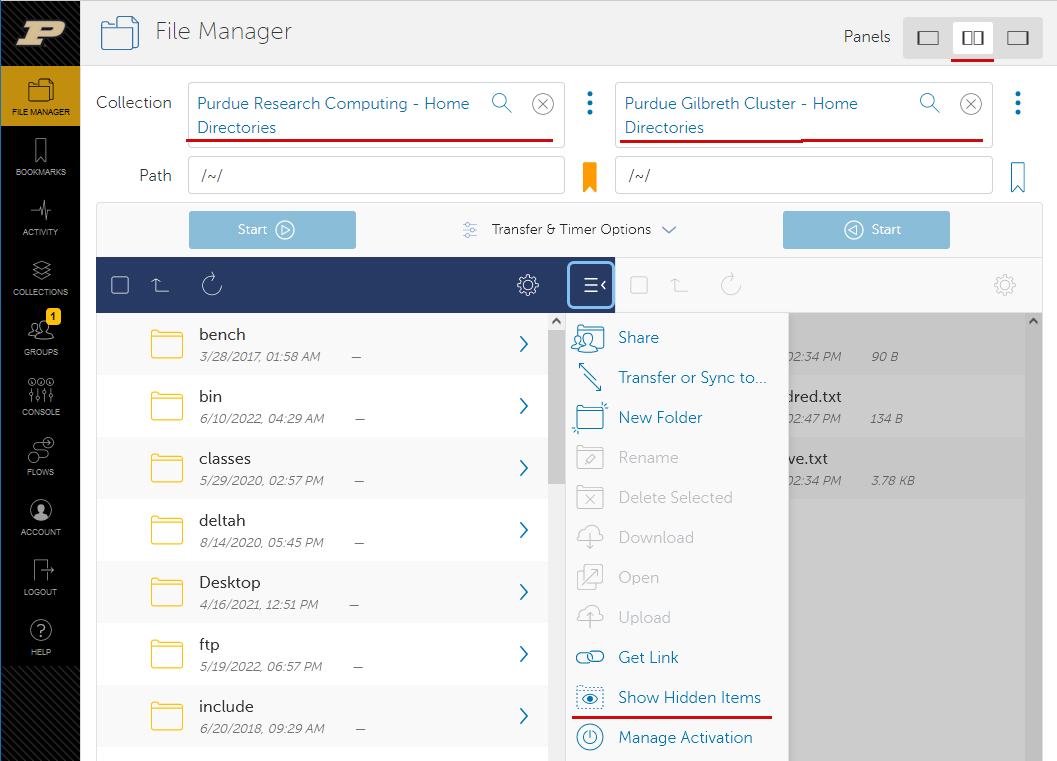1057x761 pixels.
Task: Open left collection three-dot options menu
Action: pos(590,103)
